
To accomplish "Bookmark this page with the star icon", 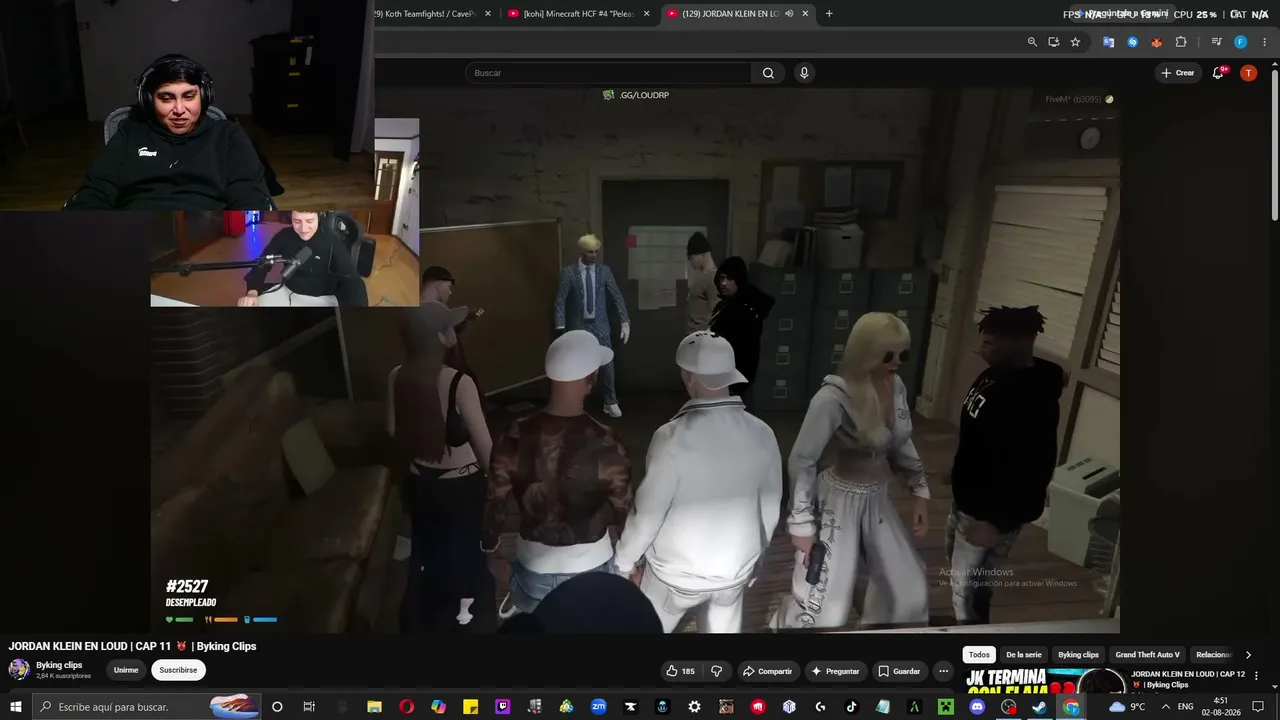I will point(1075,42).
